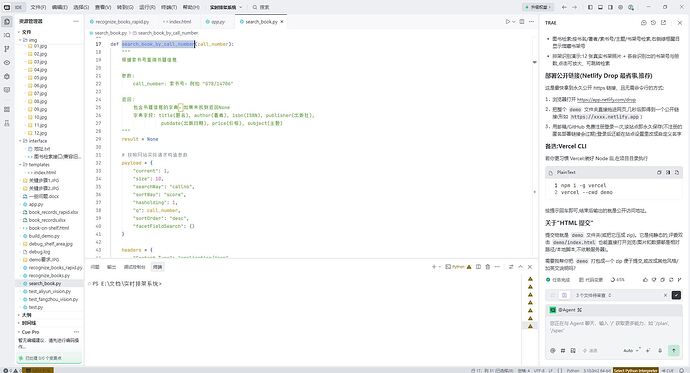Maximize terminal panel with up chevron
Image resolution: width=690 pixels, height=373 pixels.
(521, 267)
